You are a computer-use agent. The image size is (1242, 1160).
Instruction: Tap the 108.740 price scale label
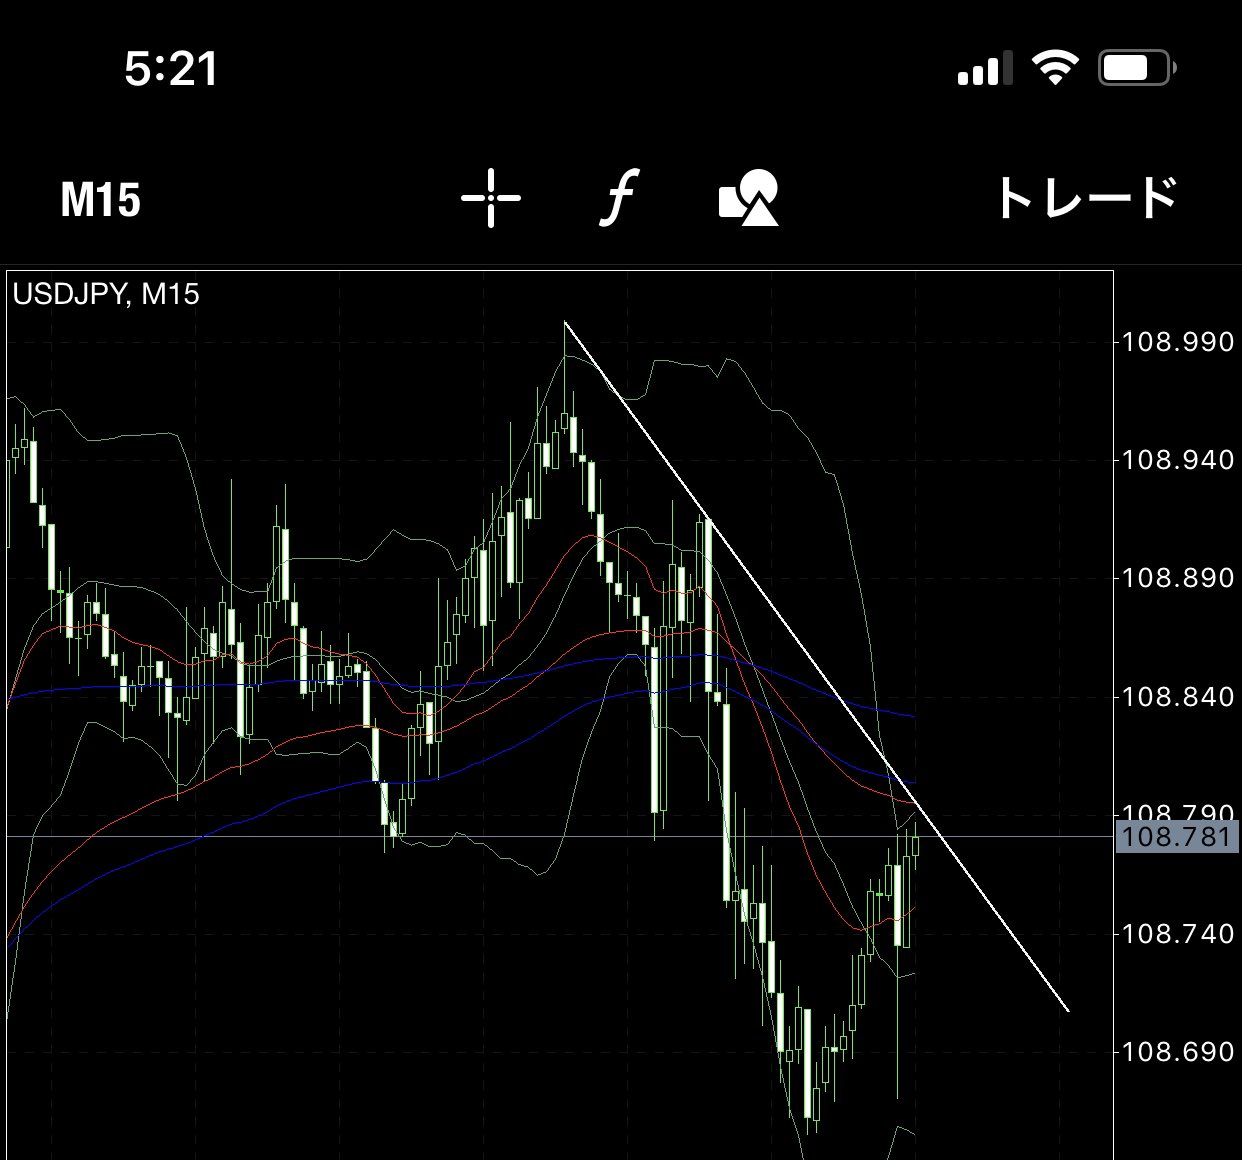click(1178, 933)
